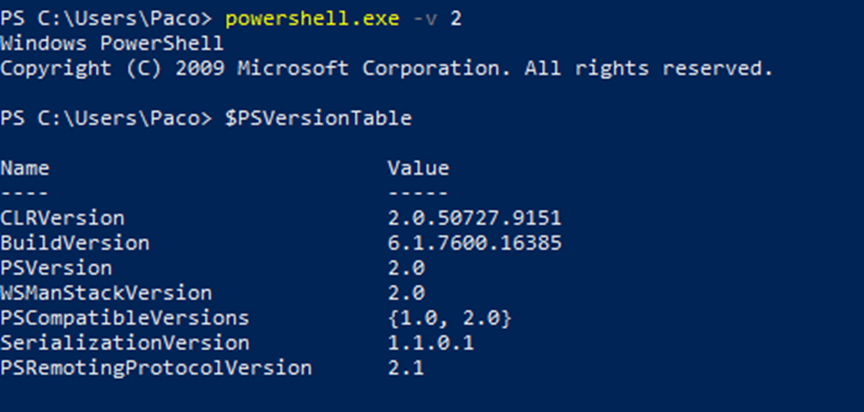Viewport: 864px width, 412px height.
Task: Click the PSRemotingProtocolVersion row name
Action: [156, 368]
